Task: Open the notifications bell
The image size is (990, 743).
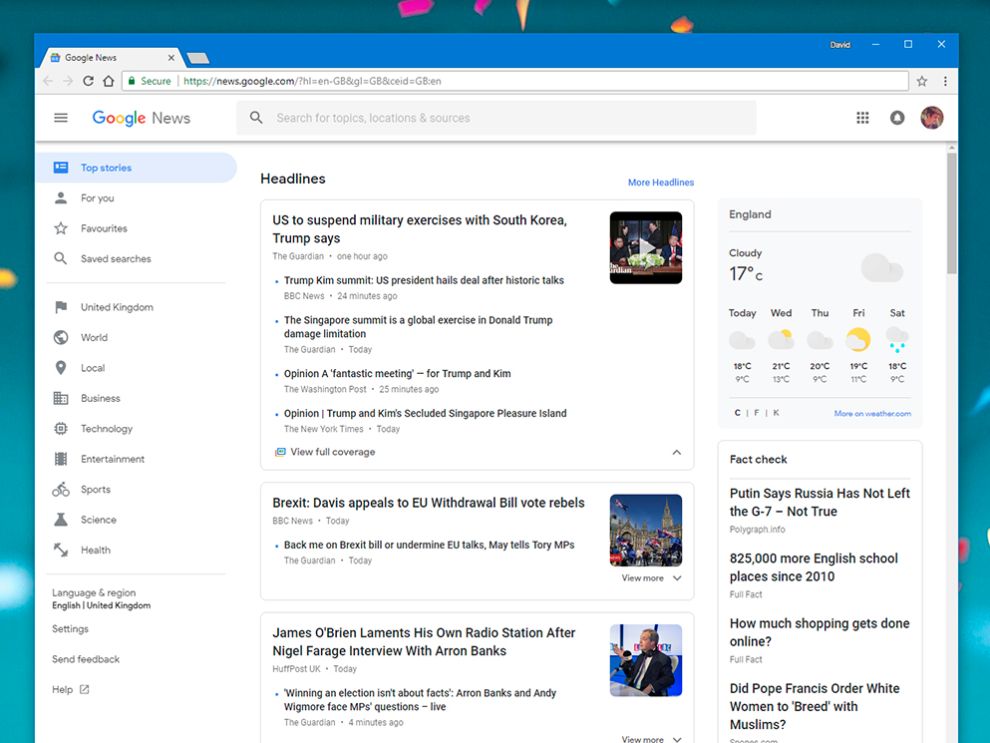Action: (x=897, y=117)
